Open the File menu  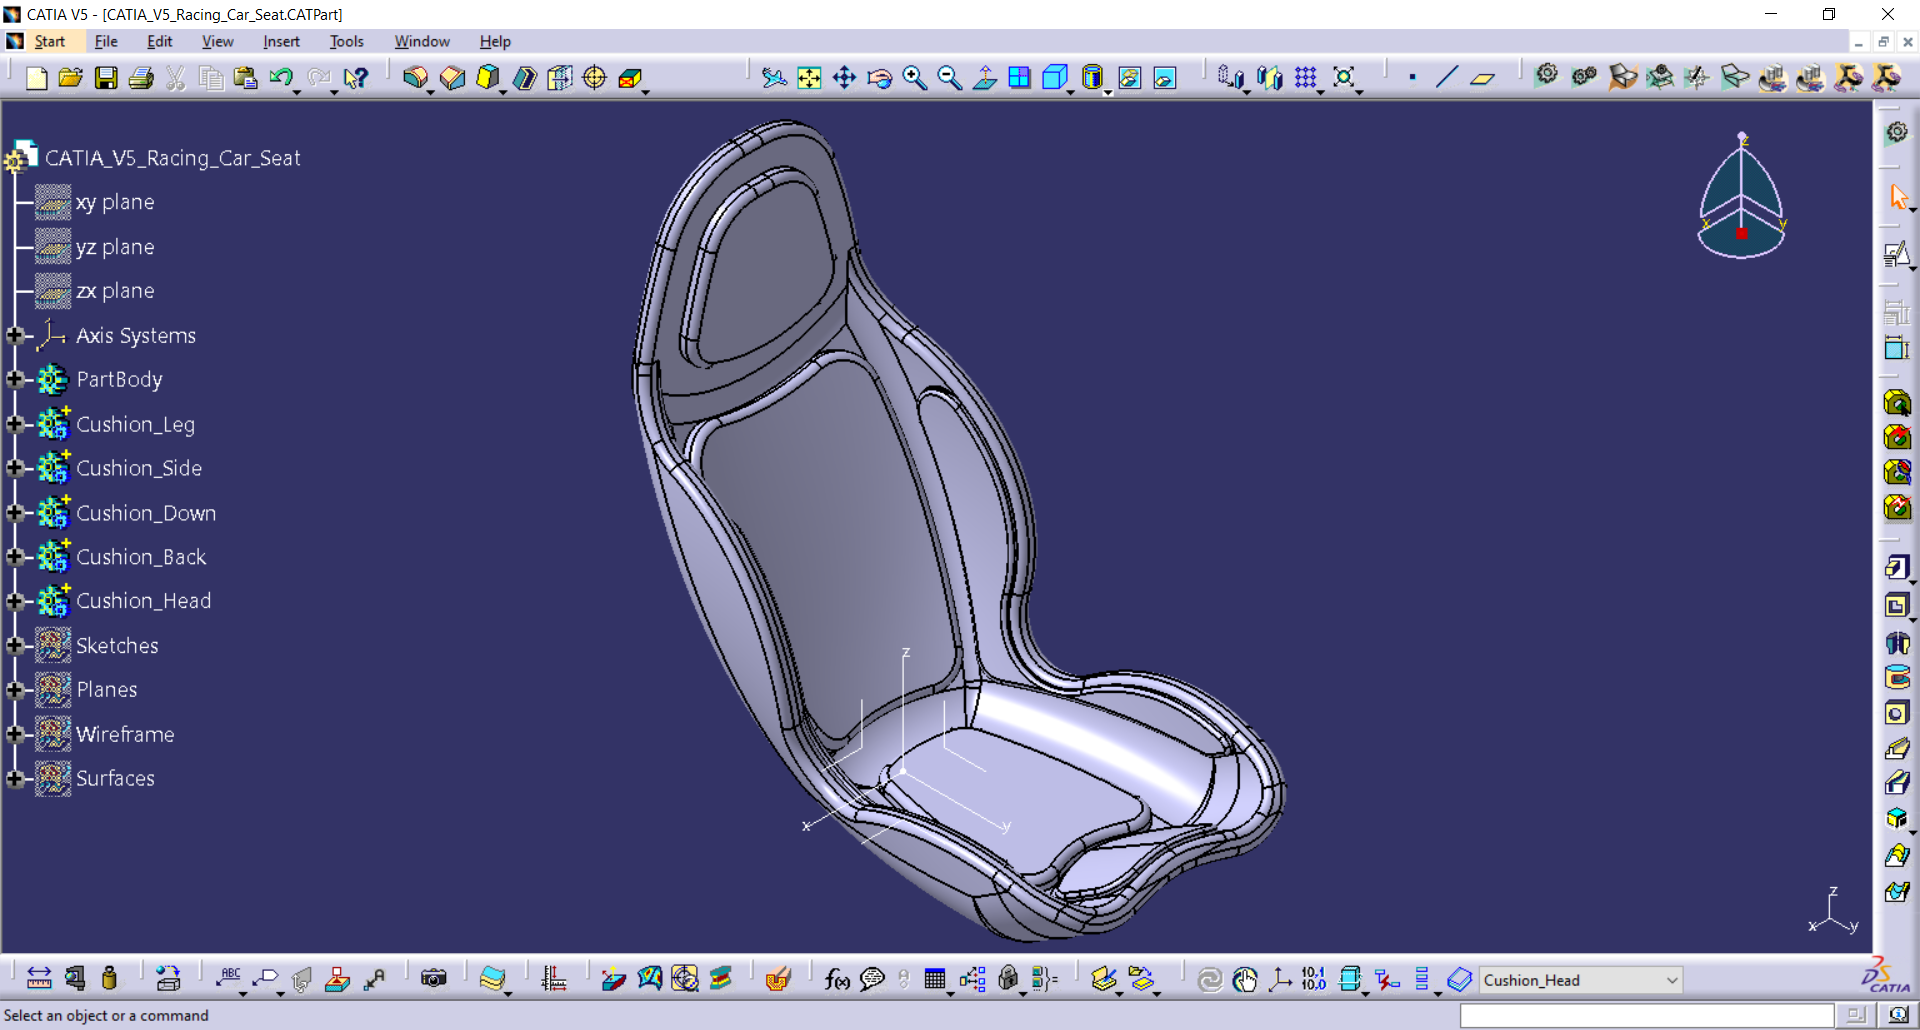[x=106, y=41]
